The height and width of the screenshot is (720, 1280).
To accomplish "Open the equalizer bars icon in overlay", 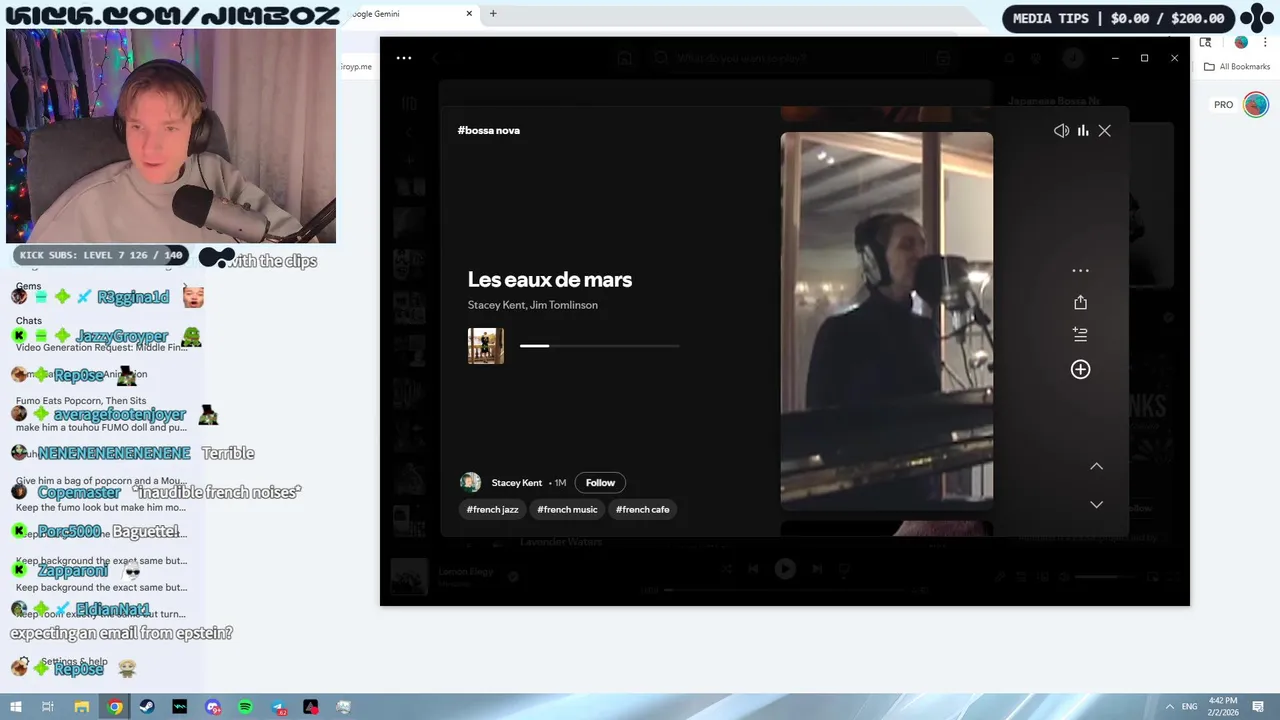I will coord(1083,131).
